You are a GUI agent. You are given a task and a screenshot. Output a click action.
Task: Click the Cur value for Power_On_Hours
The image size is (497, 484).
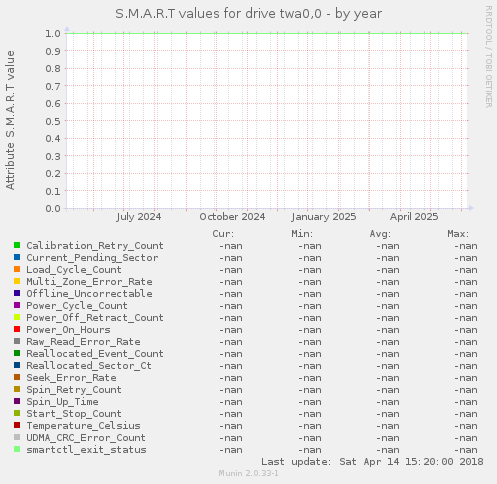click(x=231, y=330)
